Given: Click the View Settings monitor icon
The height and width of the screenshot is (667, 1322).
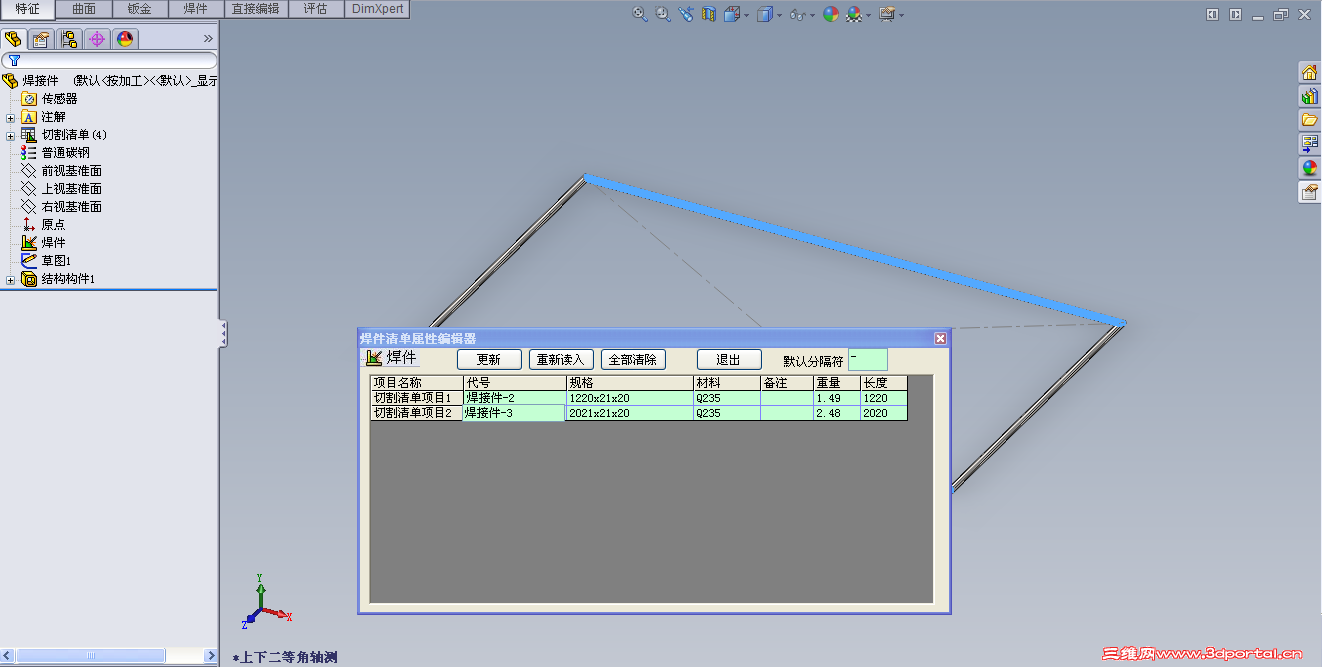Looking at the screenshot, I should (887, 14).
